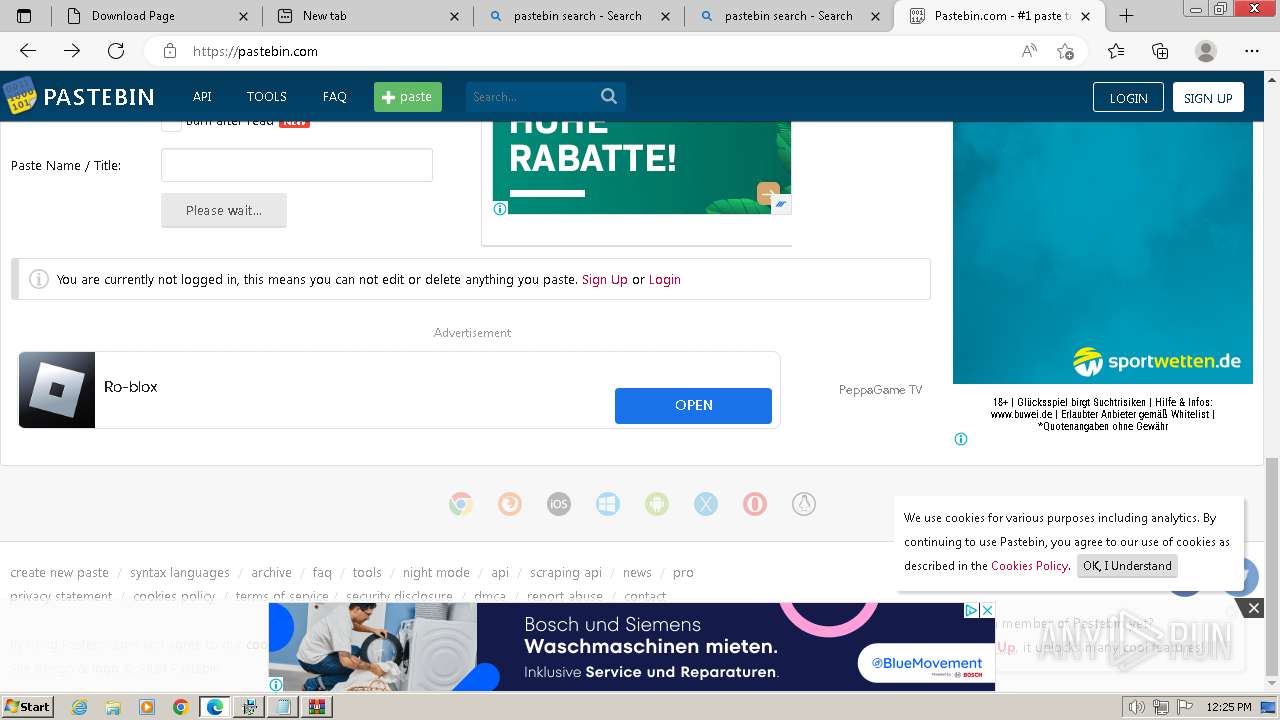
Task: Switch to the first pastebin search tab
Action: (578, 16)
